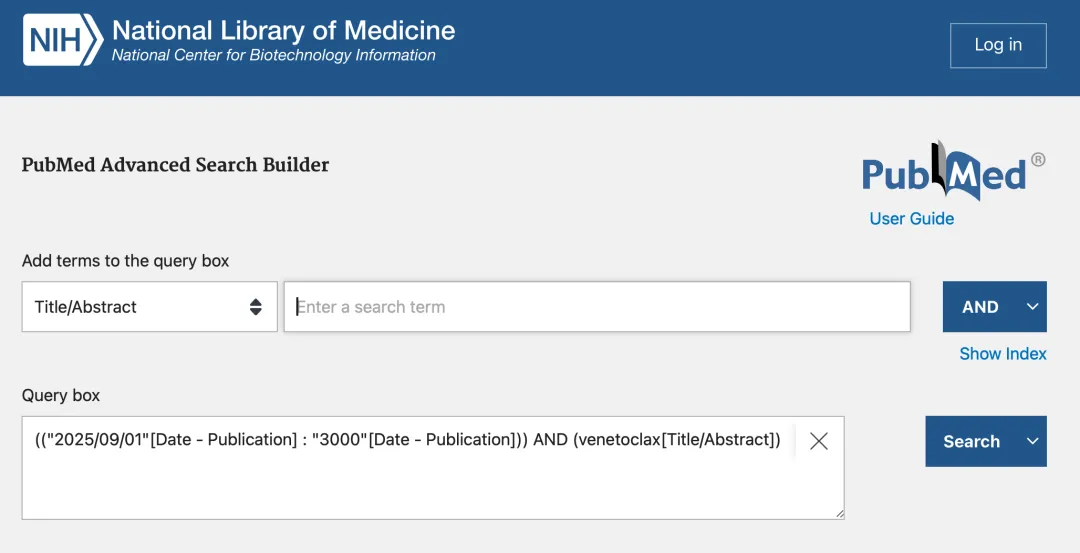Click the book icon in PubMed logo
The image size is (1080, 553).
point(939,168)
